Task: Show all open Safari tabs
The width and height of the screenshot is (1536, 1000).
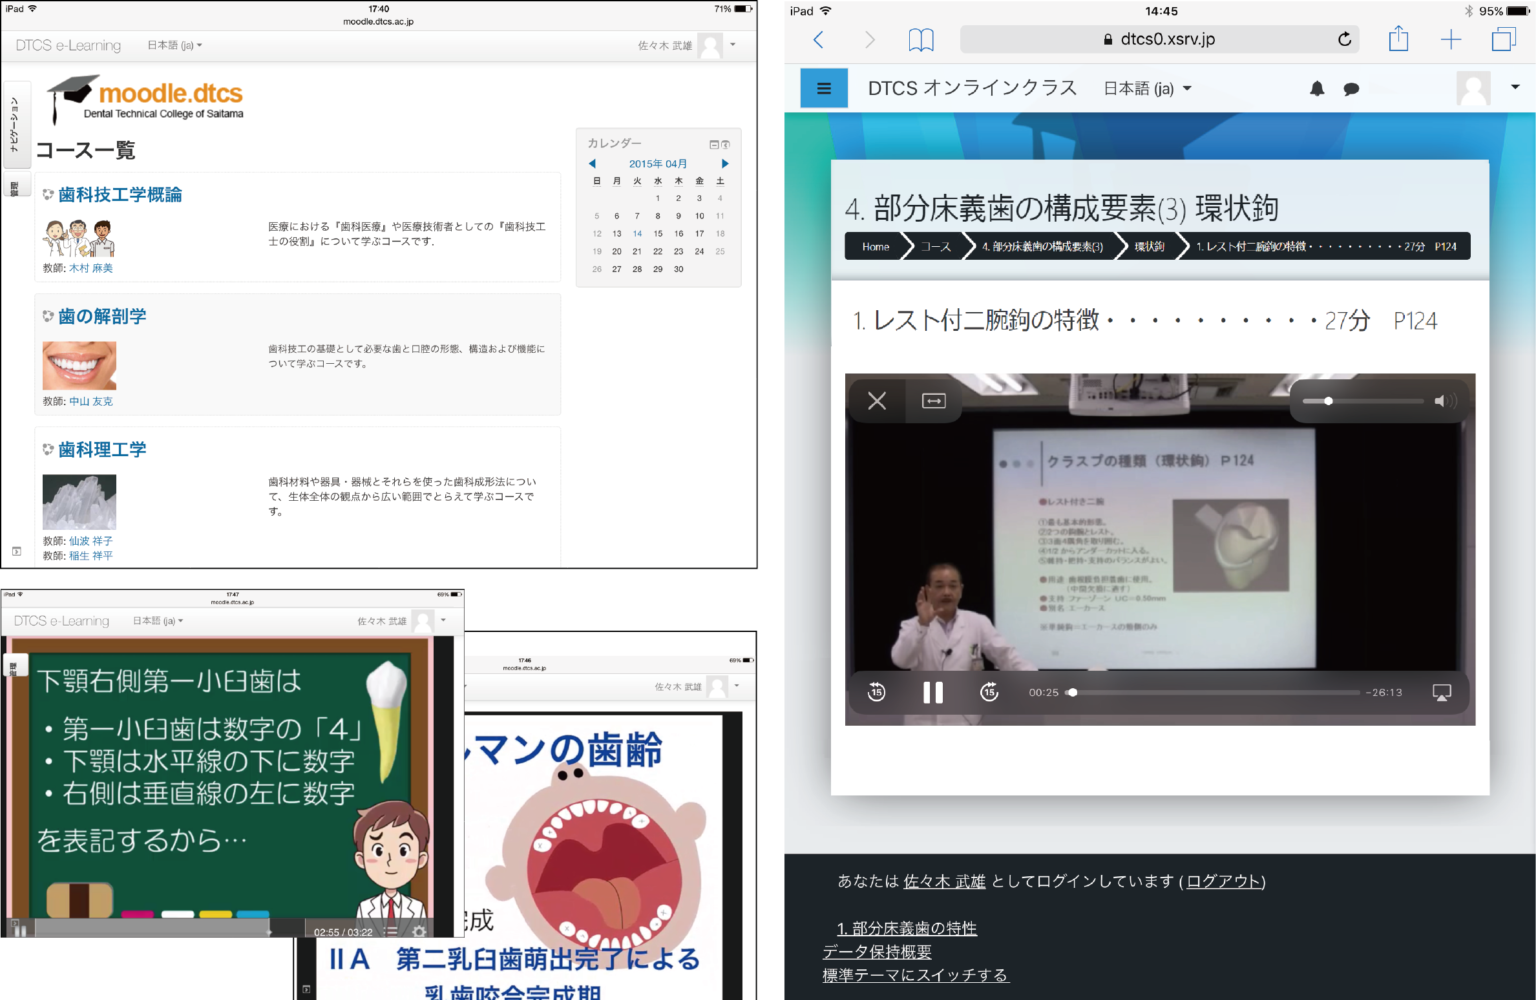Action: click(x=1502, y=40)
